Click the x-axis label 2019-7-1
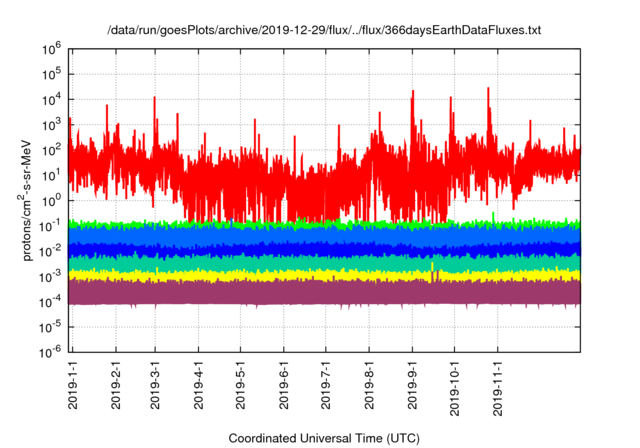This screenshot has width=640, height=448. click(x=326, y=388)
